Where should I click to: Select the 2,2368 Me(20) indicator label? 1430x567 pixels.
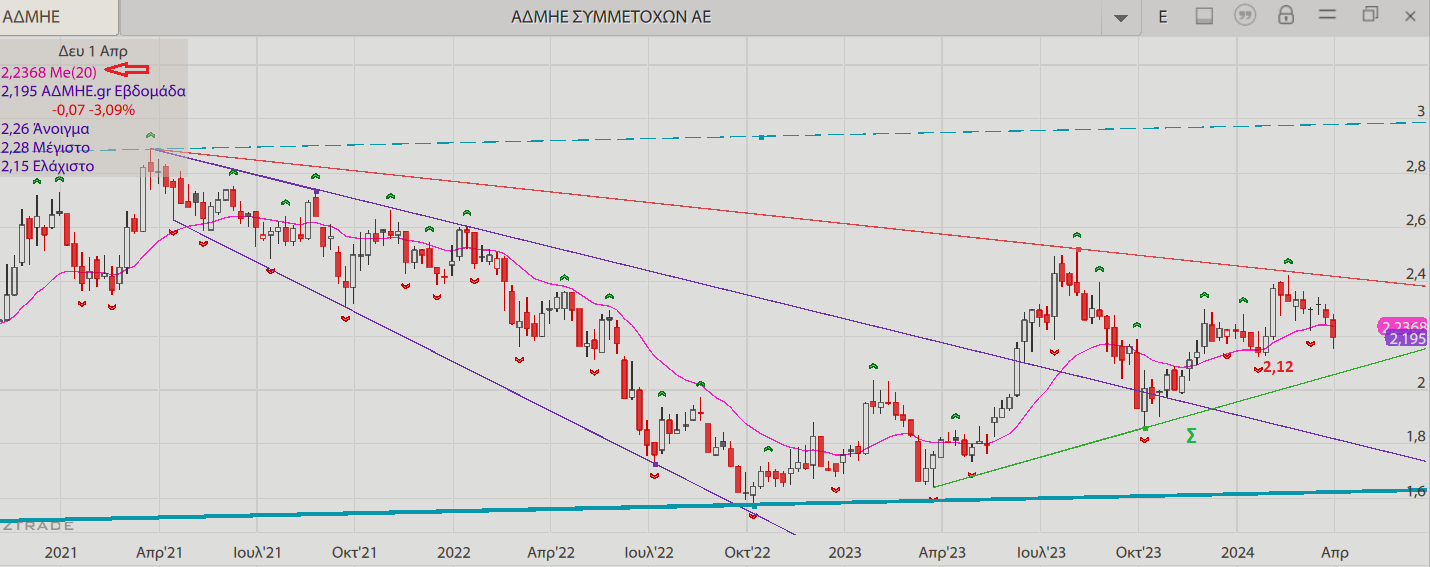(x=50, y=71)
